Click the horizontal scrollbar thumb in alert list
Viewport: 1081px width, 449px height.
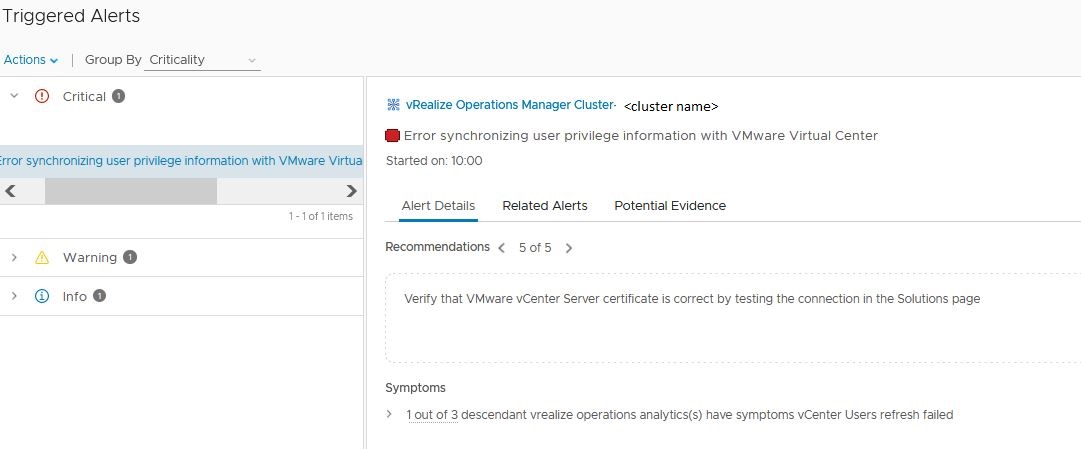coord(131,191)
